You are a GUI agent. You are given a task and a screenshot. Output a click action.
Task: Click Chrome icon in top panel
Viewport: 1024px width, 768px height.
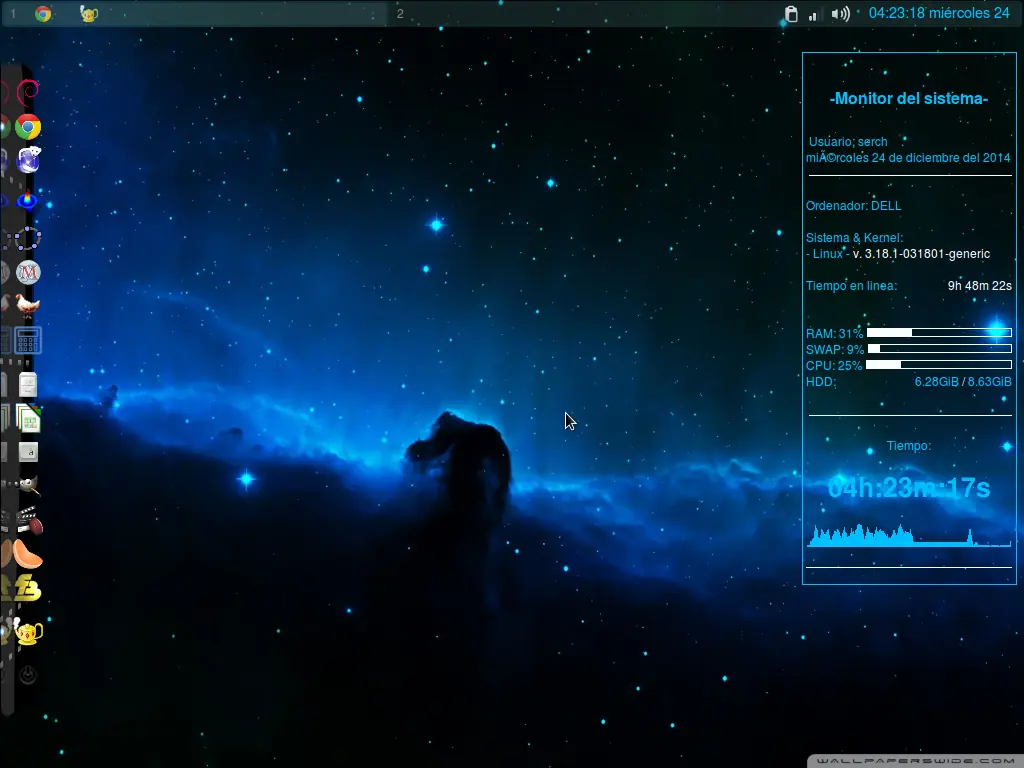43,14
